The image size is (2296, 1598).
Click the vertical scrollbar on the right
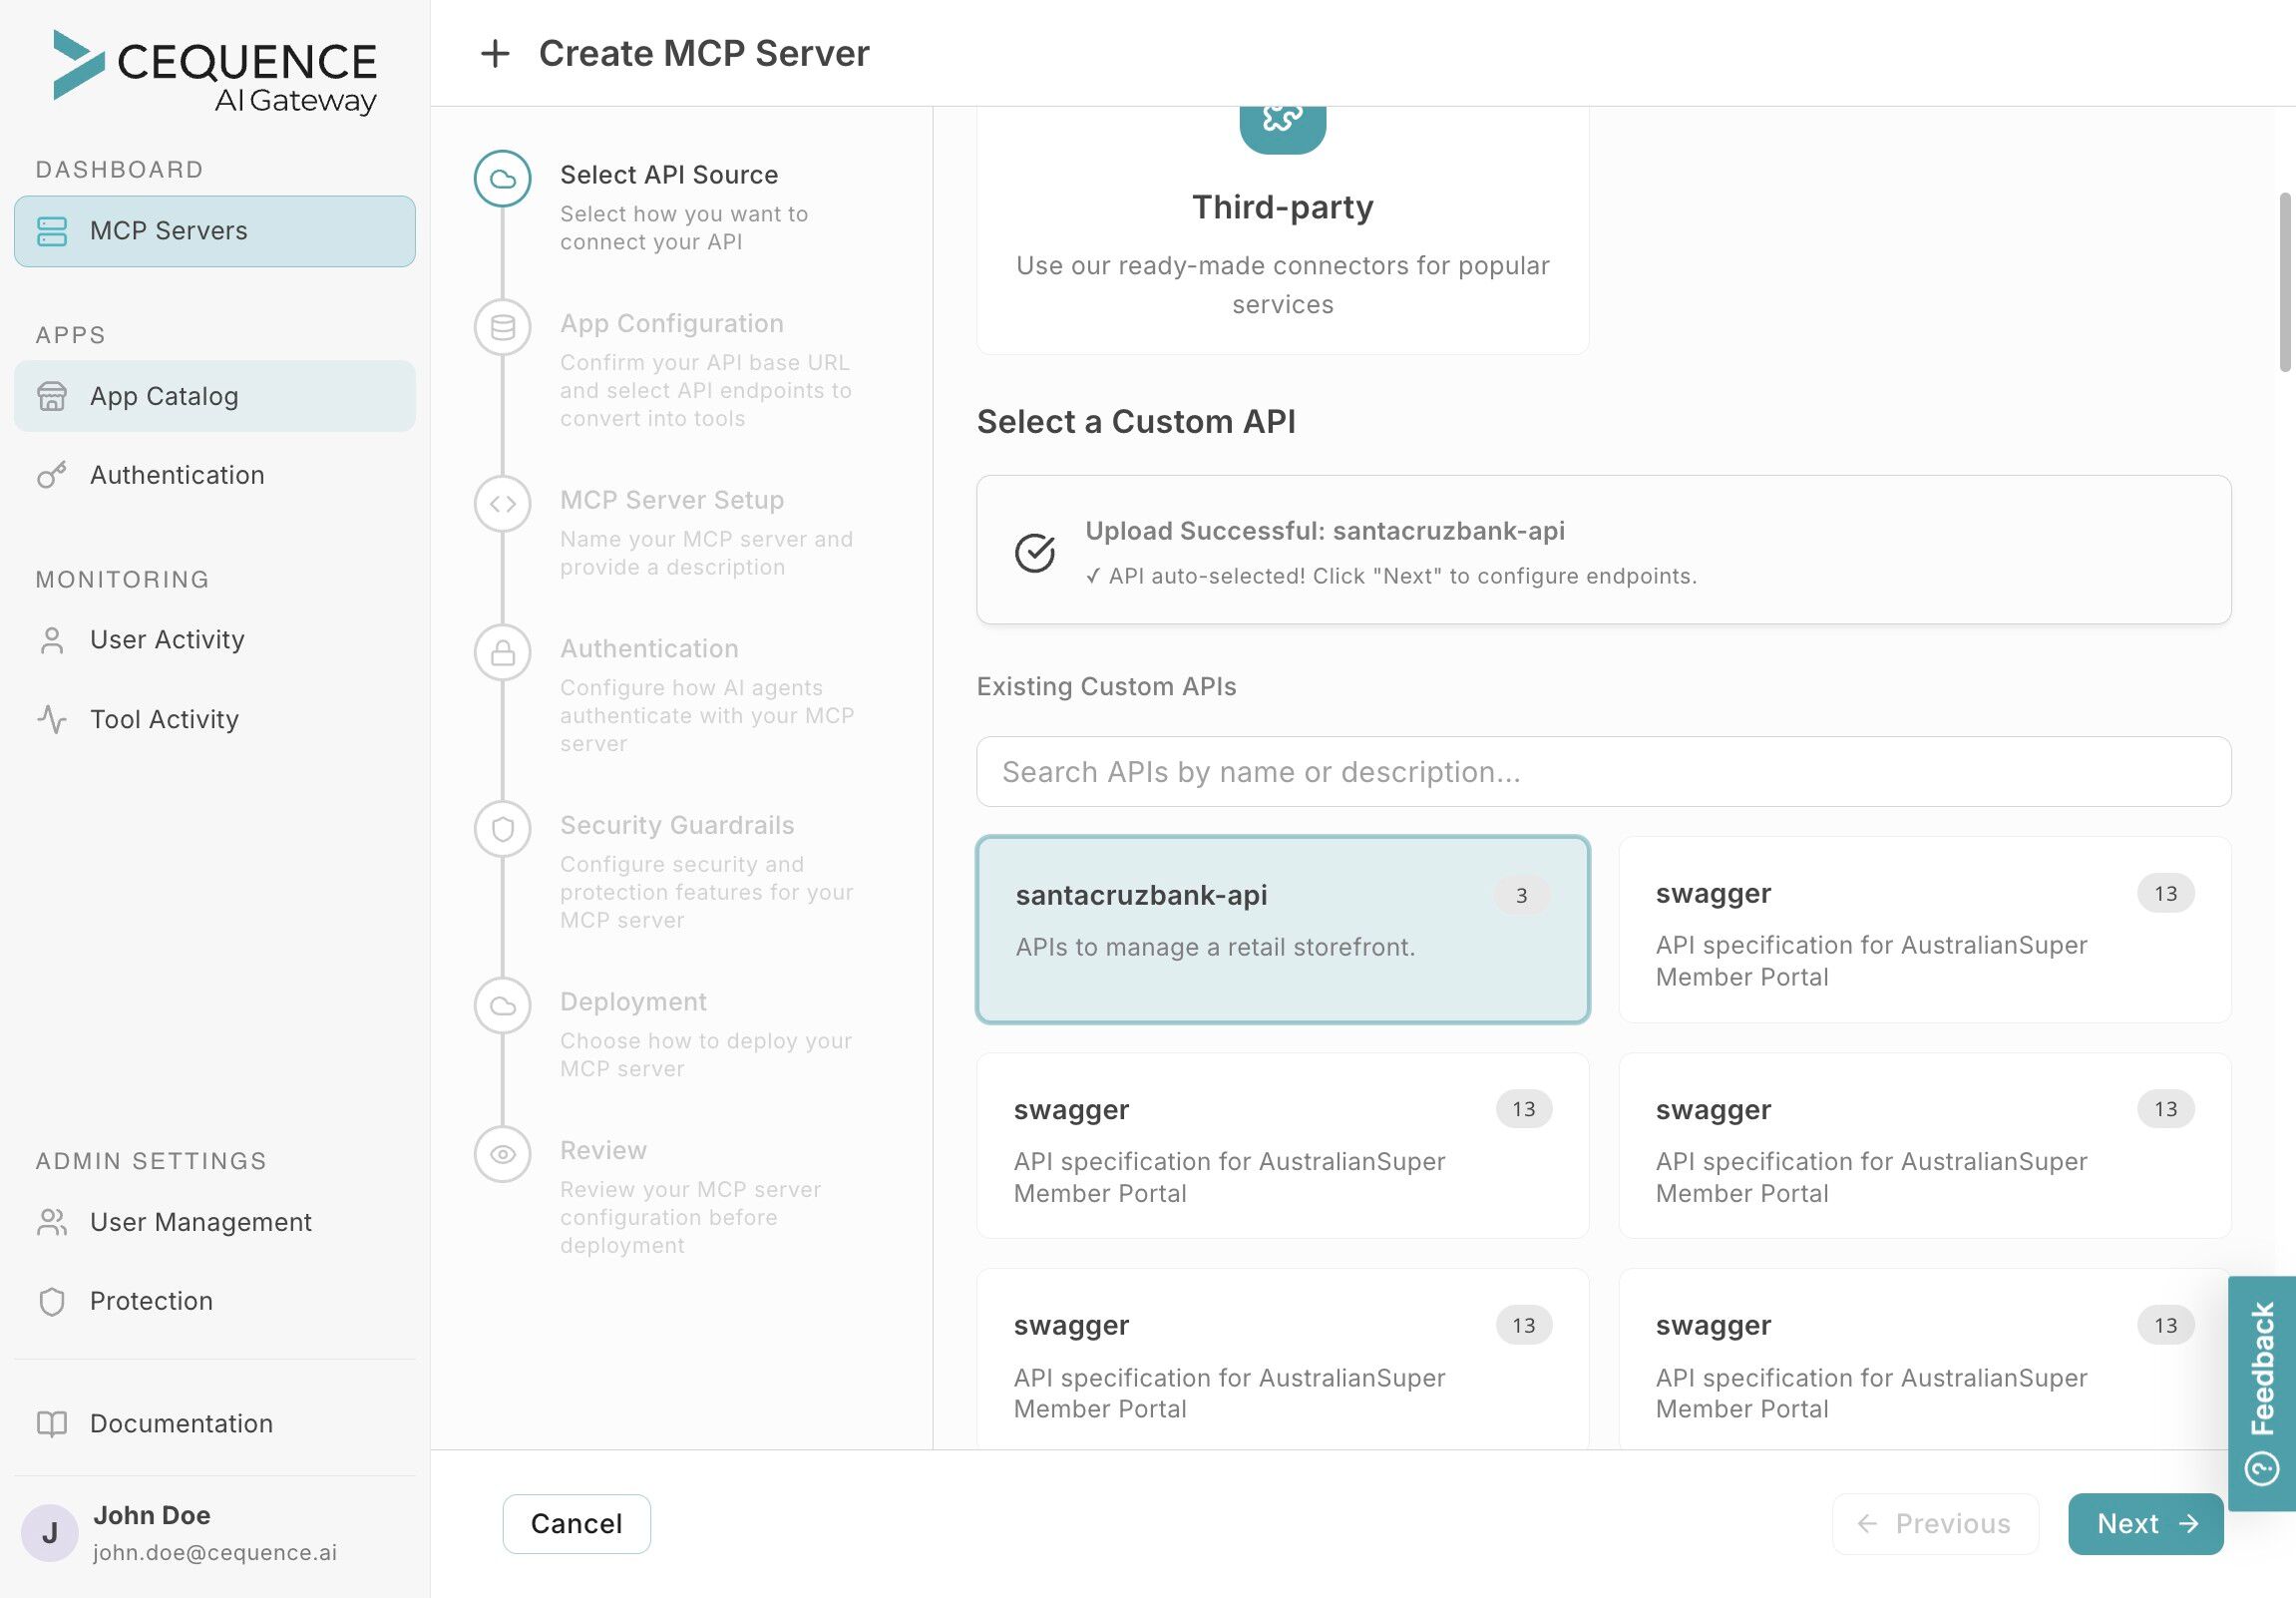[2285, 282]
